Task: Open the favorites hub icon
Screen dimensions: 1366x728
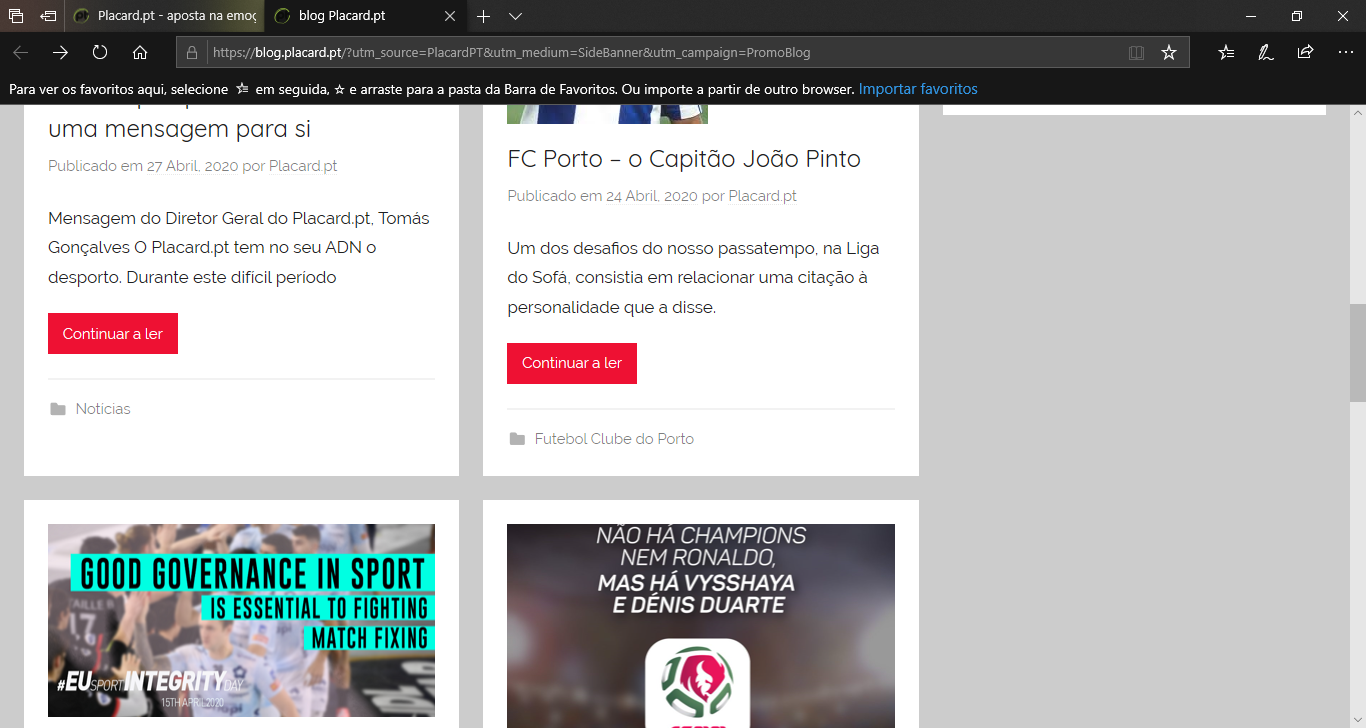Action: 1226,52
